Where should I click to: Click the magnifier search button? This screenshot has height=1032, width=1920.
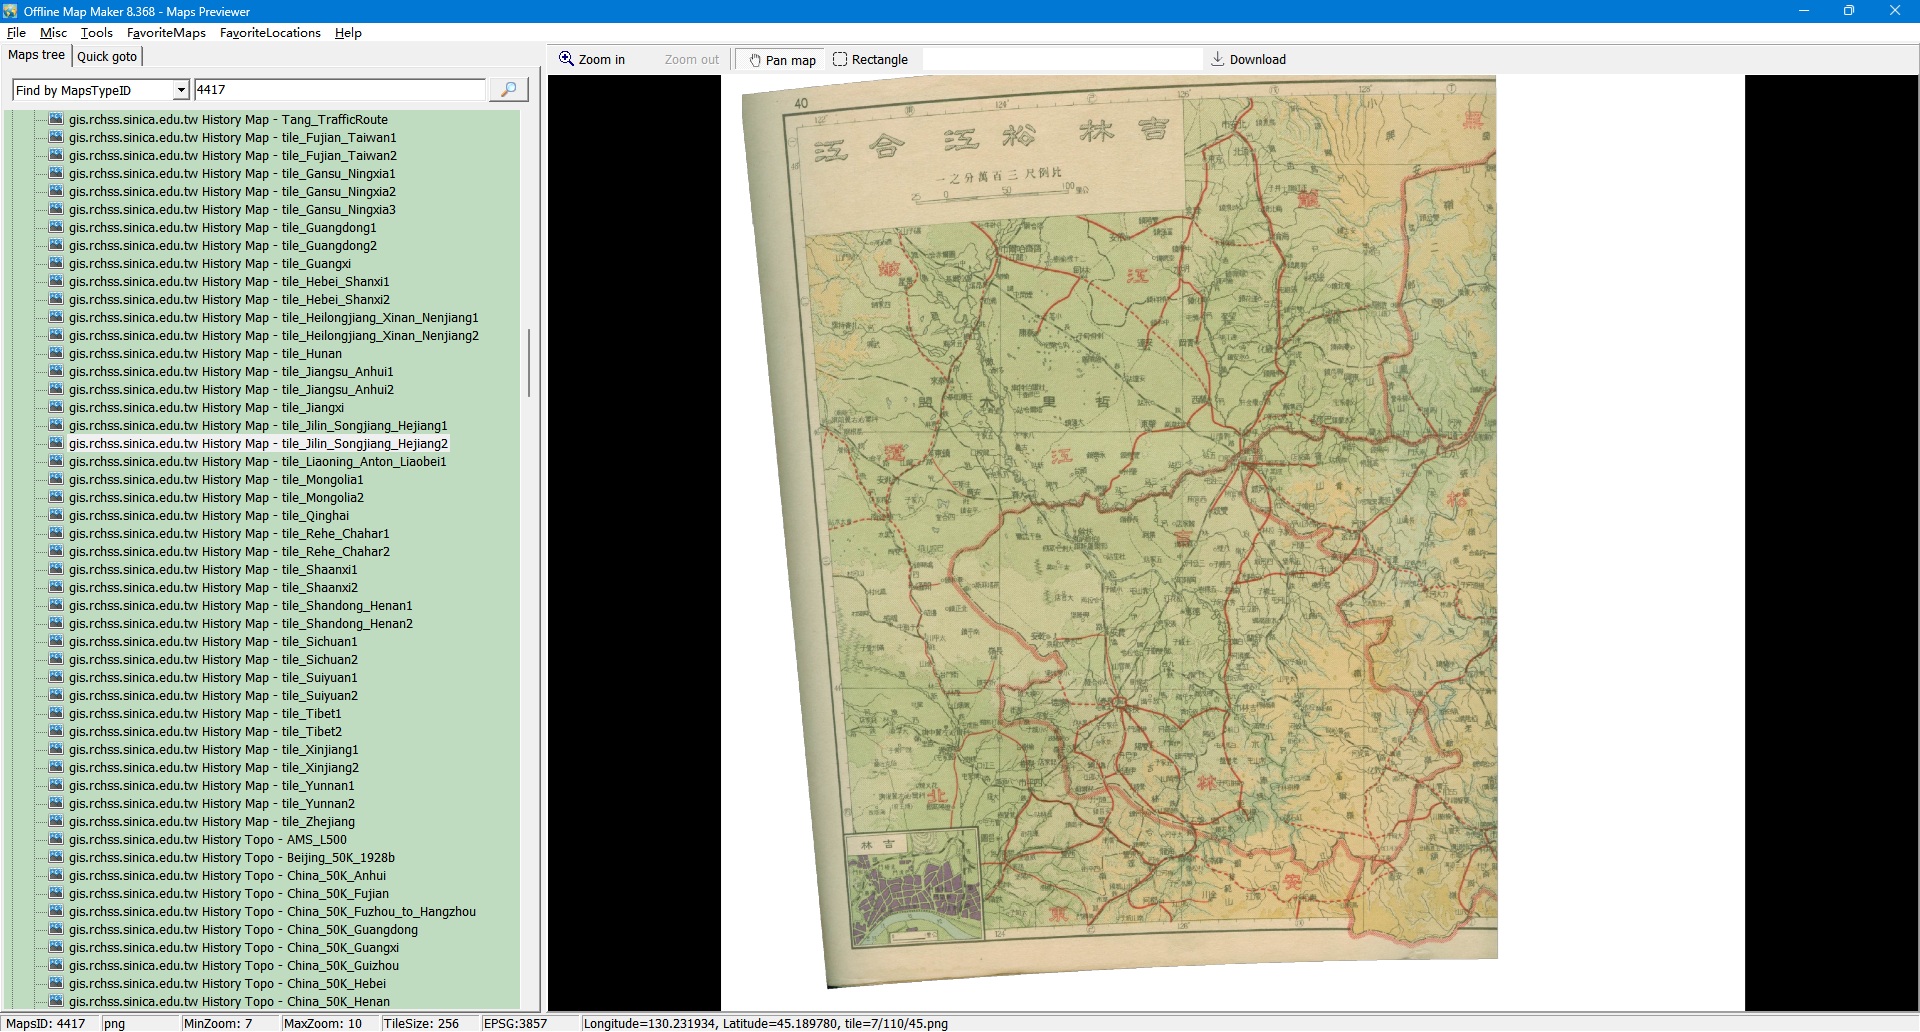508,90
